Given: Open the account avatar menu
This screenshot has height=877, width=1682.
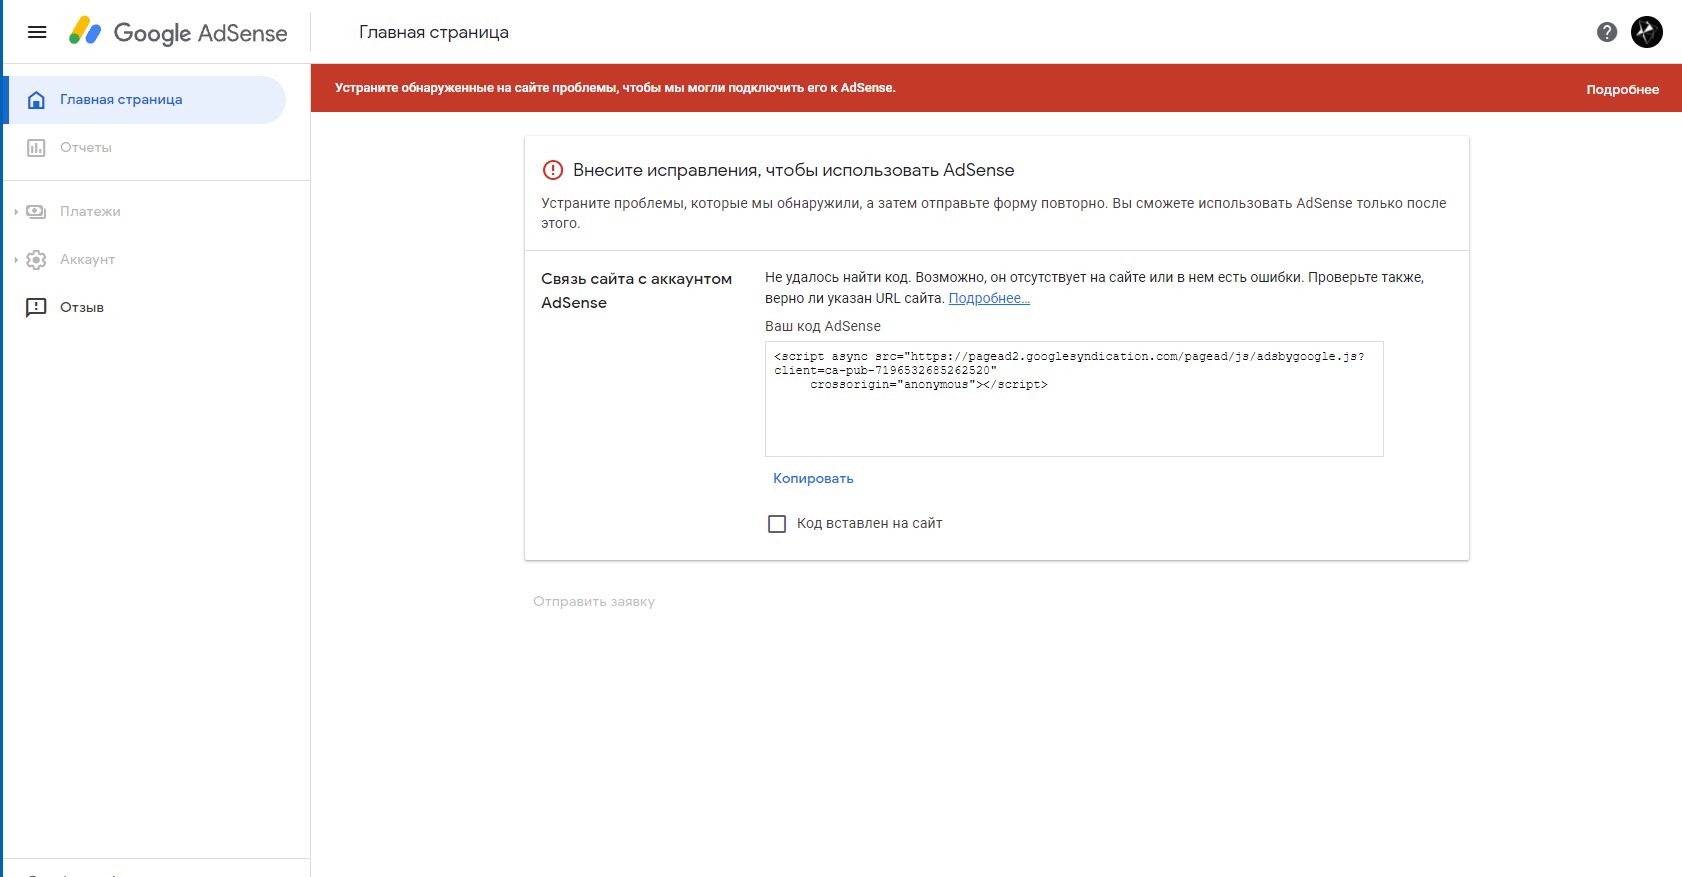Looking at the screenshot, I should (x=1647, y=32).
